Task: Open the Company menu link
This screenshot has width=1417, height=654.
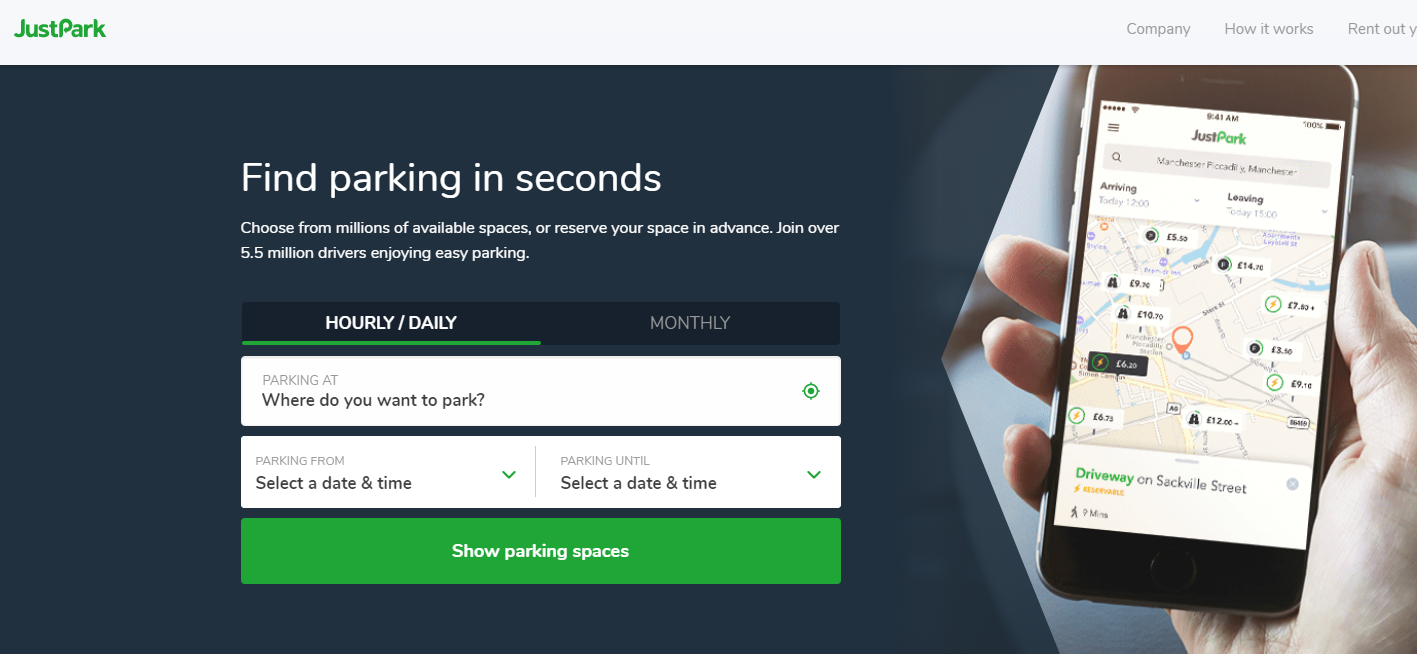Action: [x=1158, y=29]
